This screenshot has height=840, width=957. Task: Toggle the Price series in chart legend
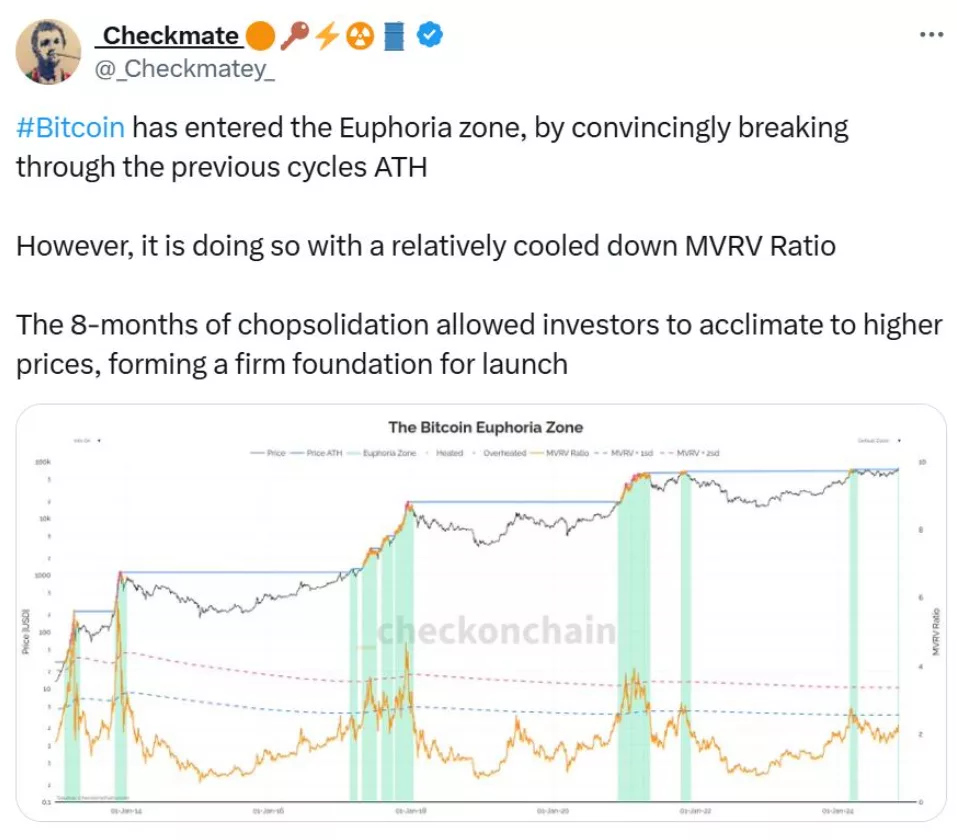pos(268,453)
